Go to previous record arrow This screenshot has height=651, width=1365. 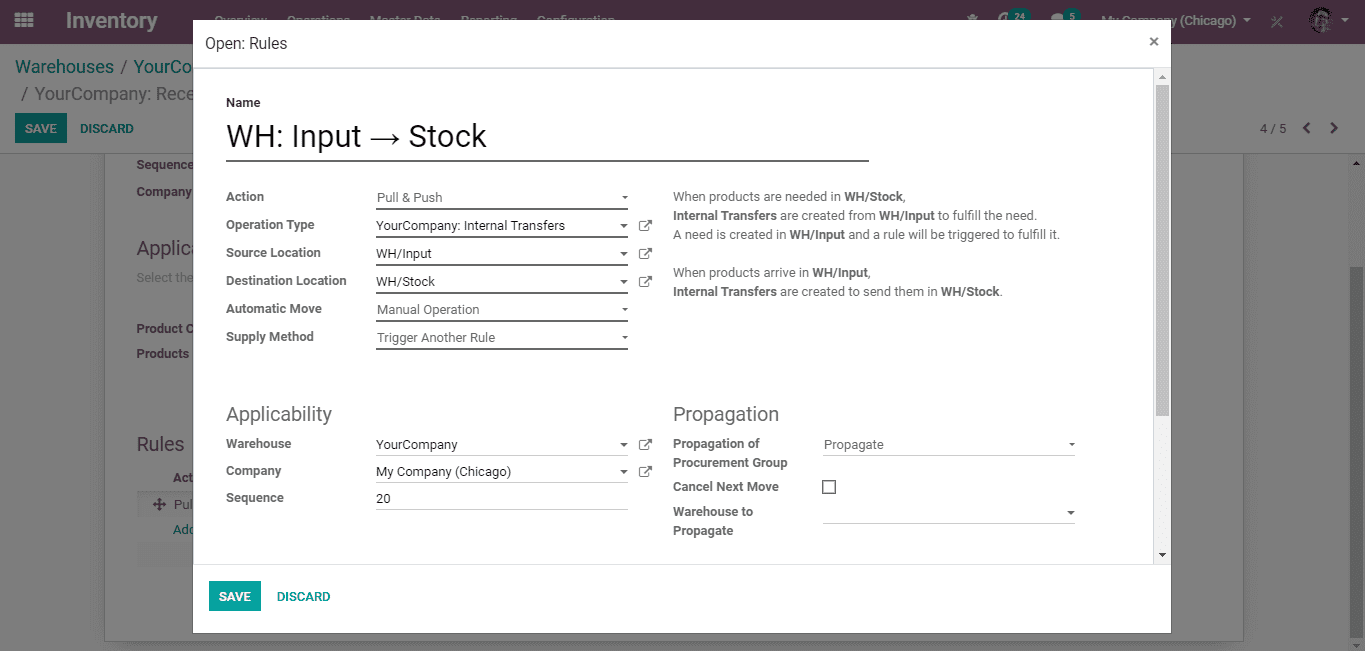tap(1306, 128)
